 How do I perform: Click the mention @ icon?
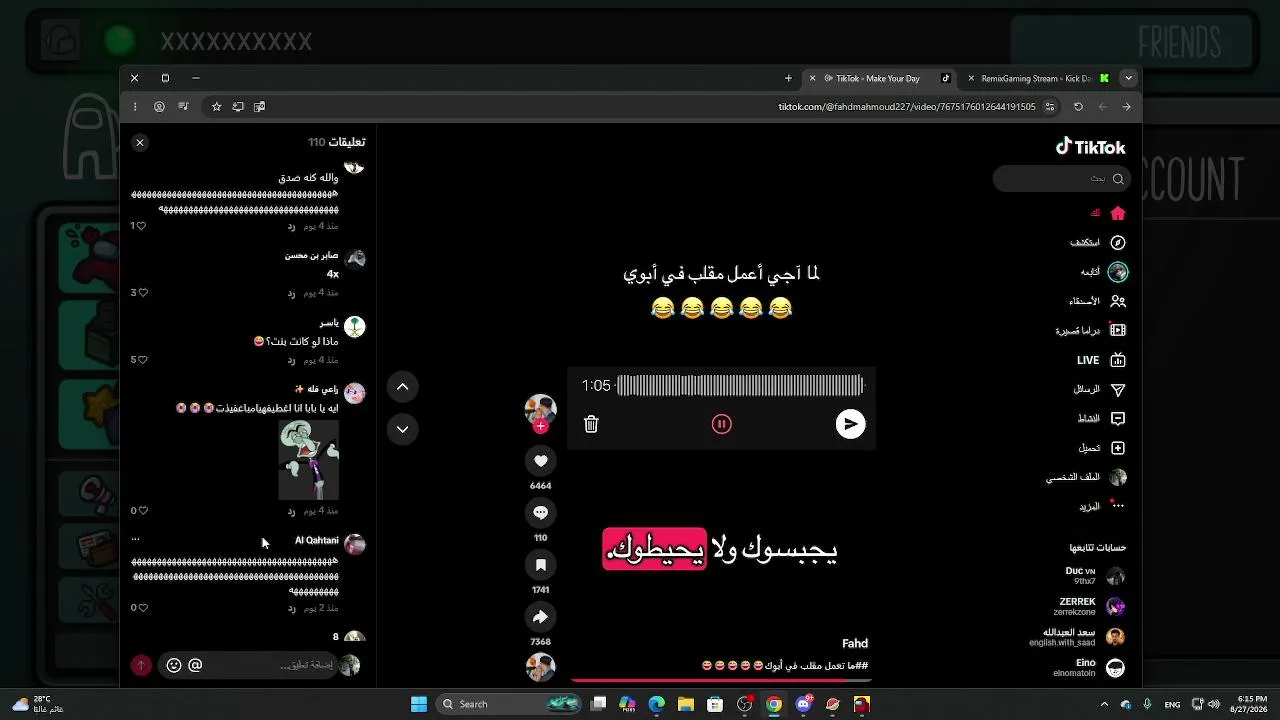tap(195, 665)
